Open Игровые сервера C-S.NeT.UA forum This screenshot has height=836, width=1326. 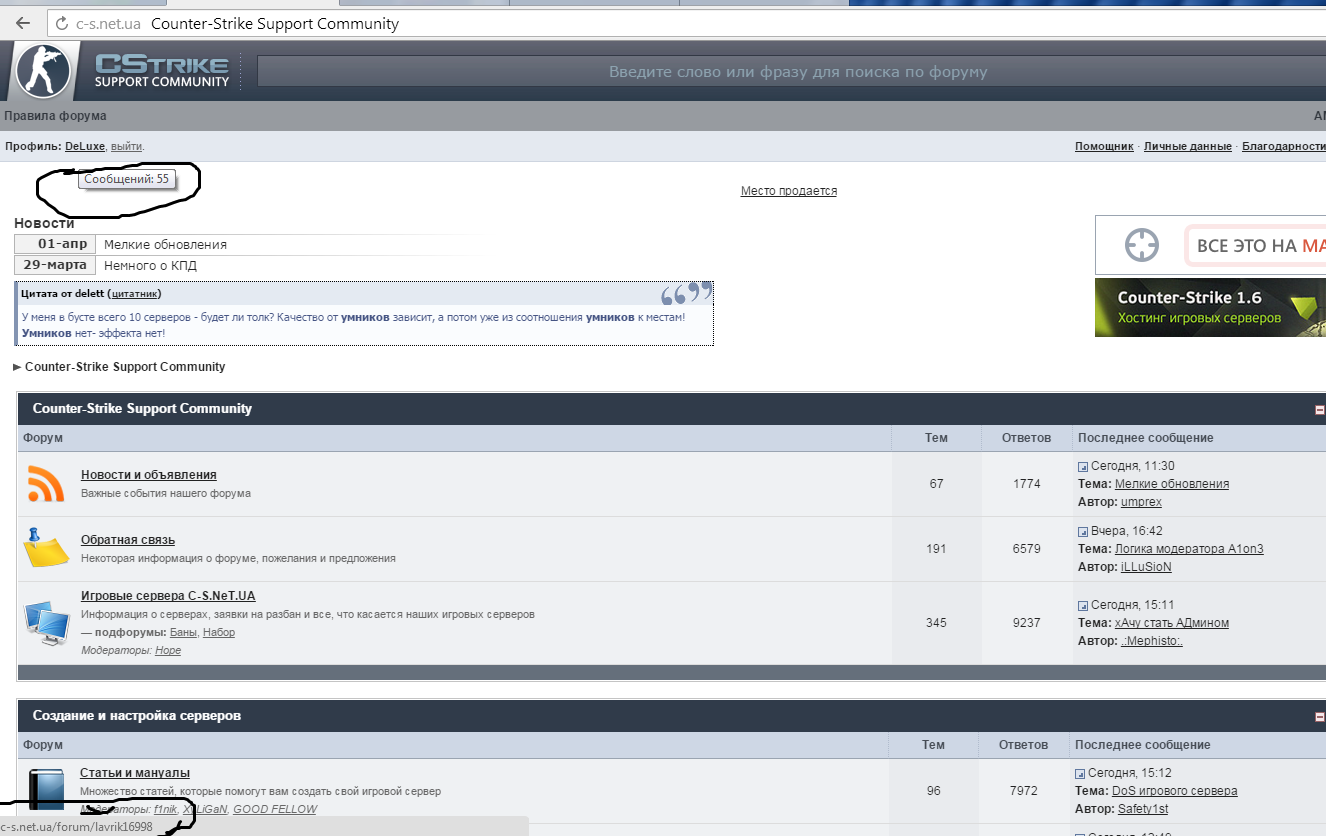168,596
